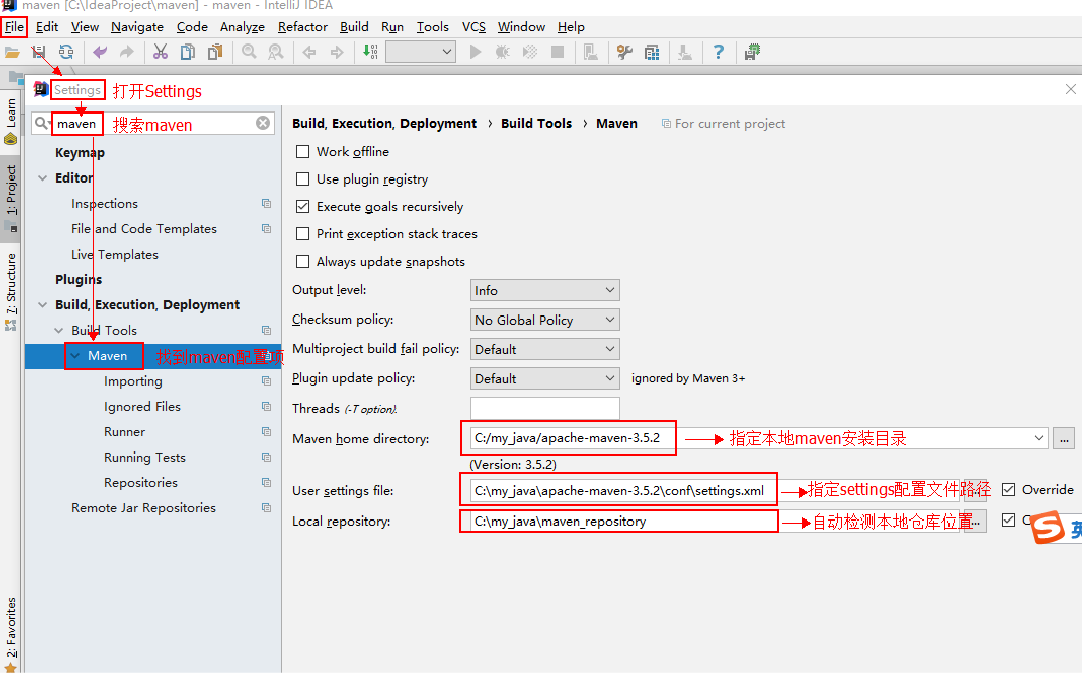Click the Redo arrow icon
The height and width of the screenshot is (676, 1082).
point(127,52)
